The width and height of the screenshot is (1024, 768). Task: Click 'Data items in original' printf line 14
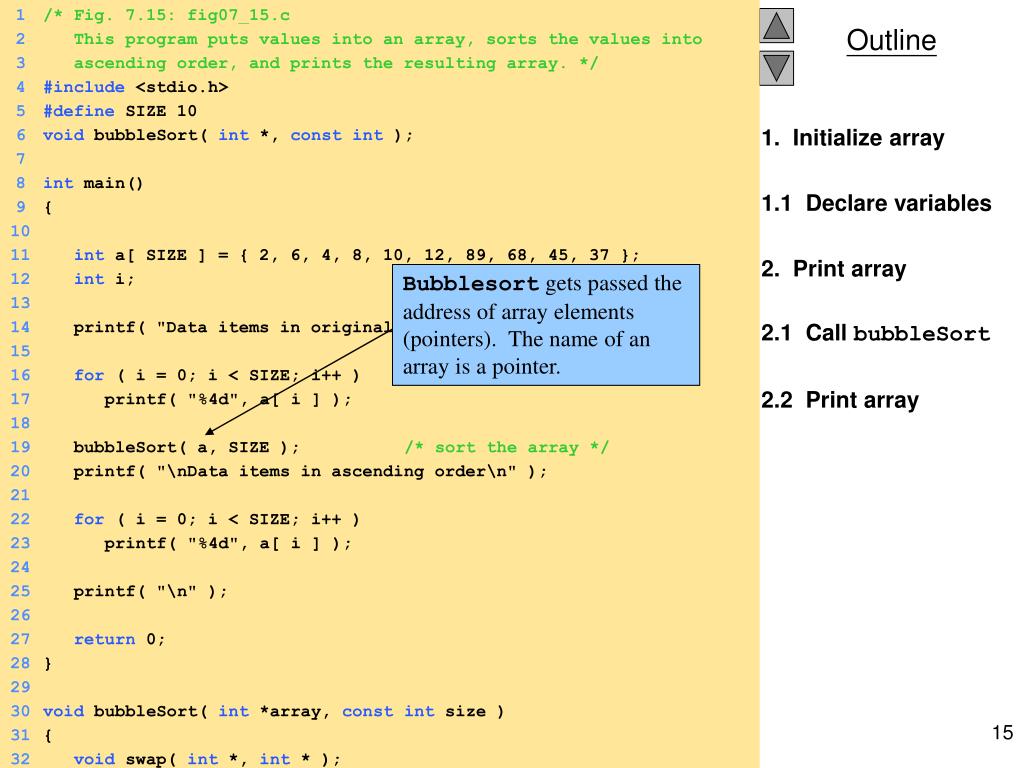[232, 327]
